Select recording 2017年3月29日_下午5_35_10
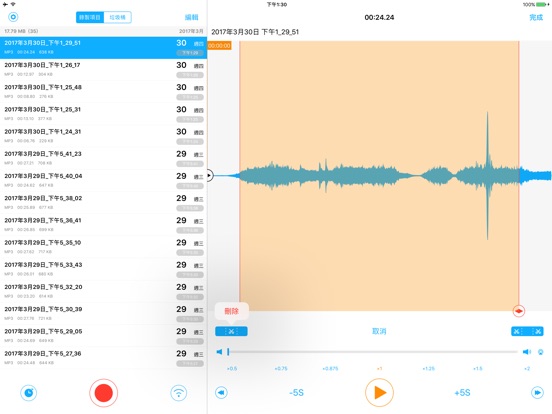 point(104,247)
